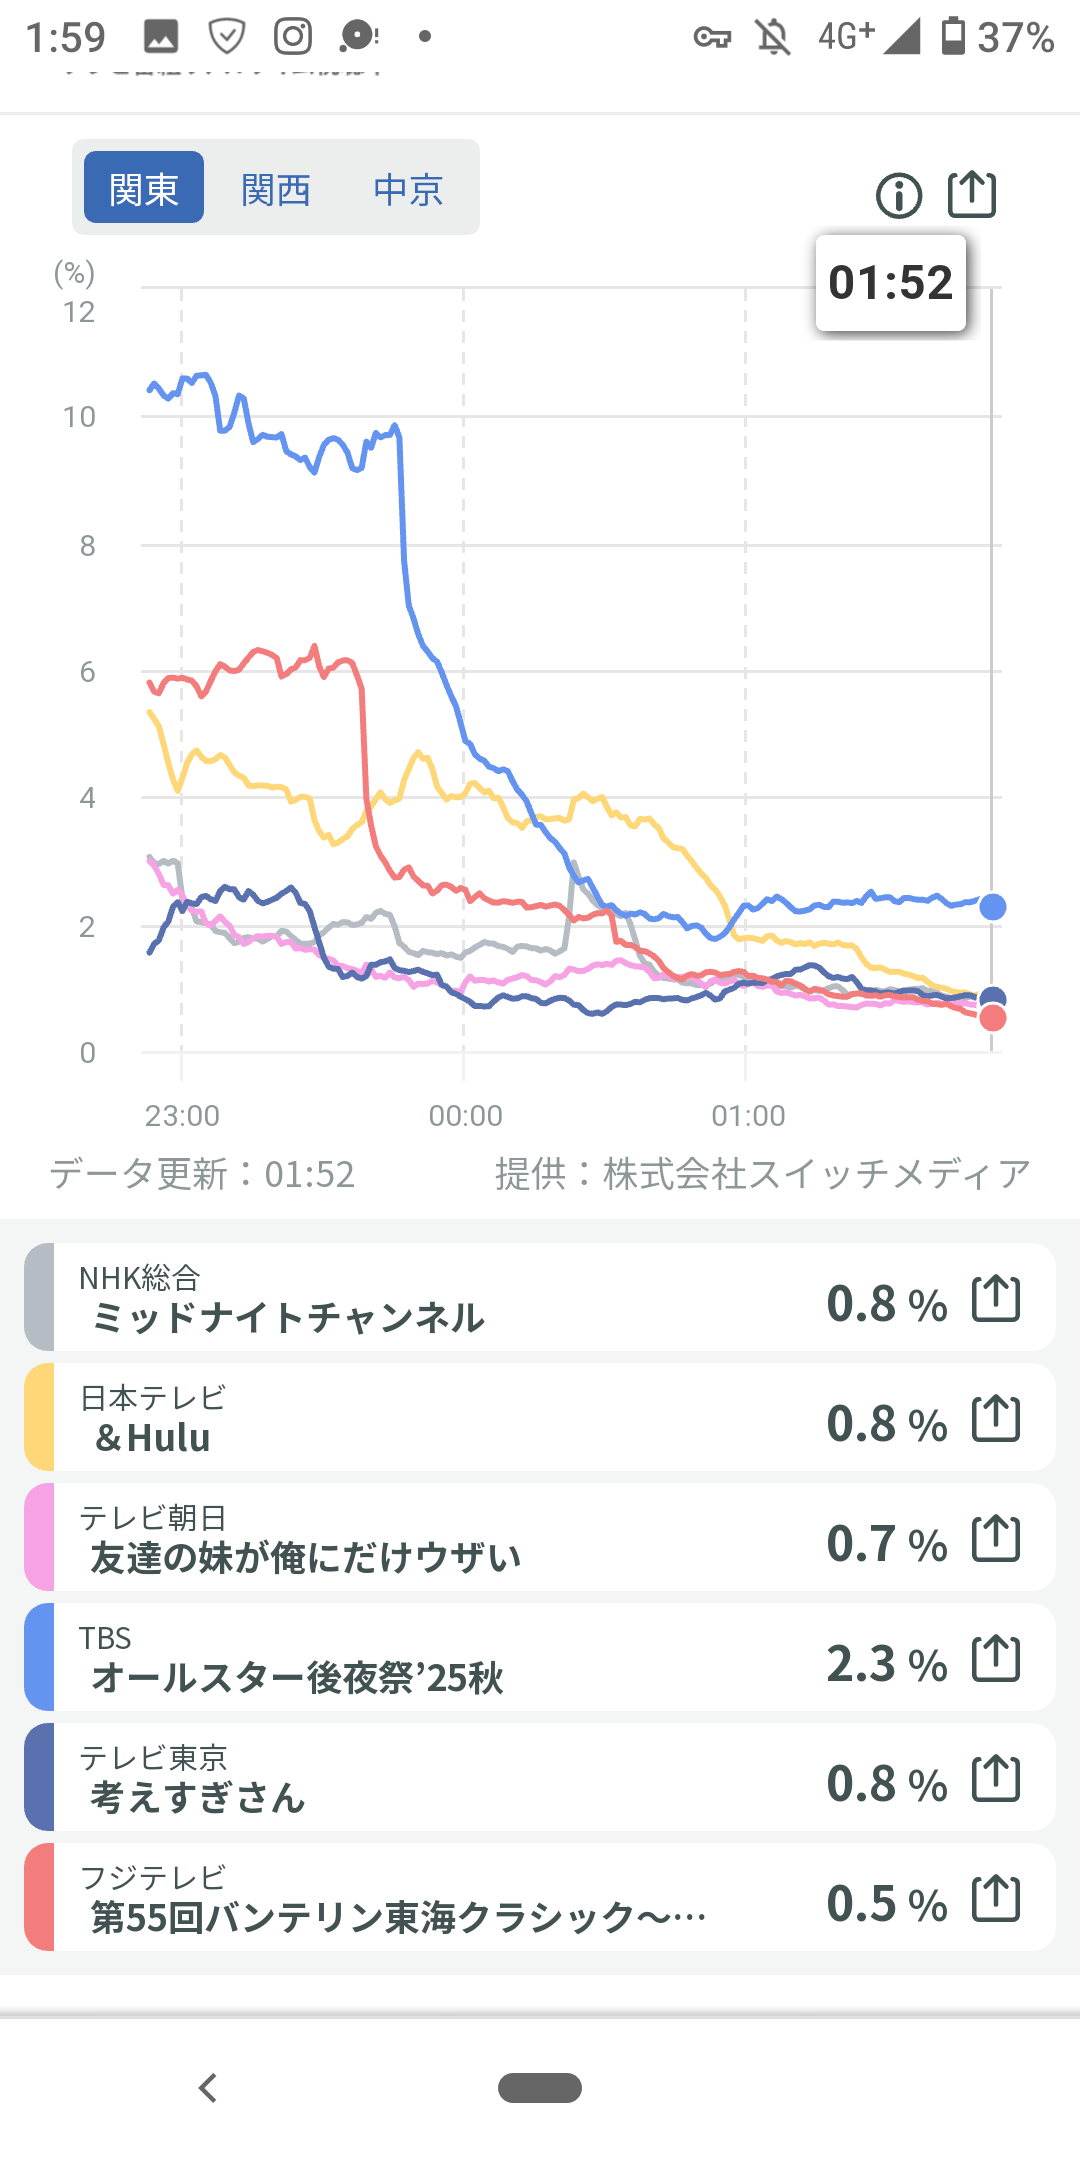Share the 日本テレビ &Hulu rating

pyautogui.click(x=996, y=1419)
